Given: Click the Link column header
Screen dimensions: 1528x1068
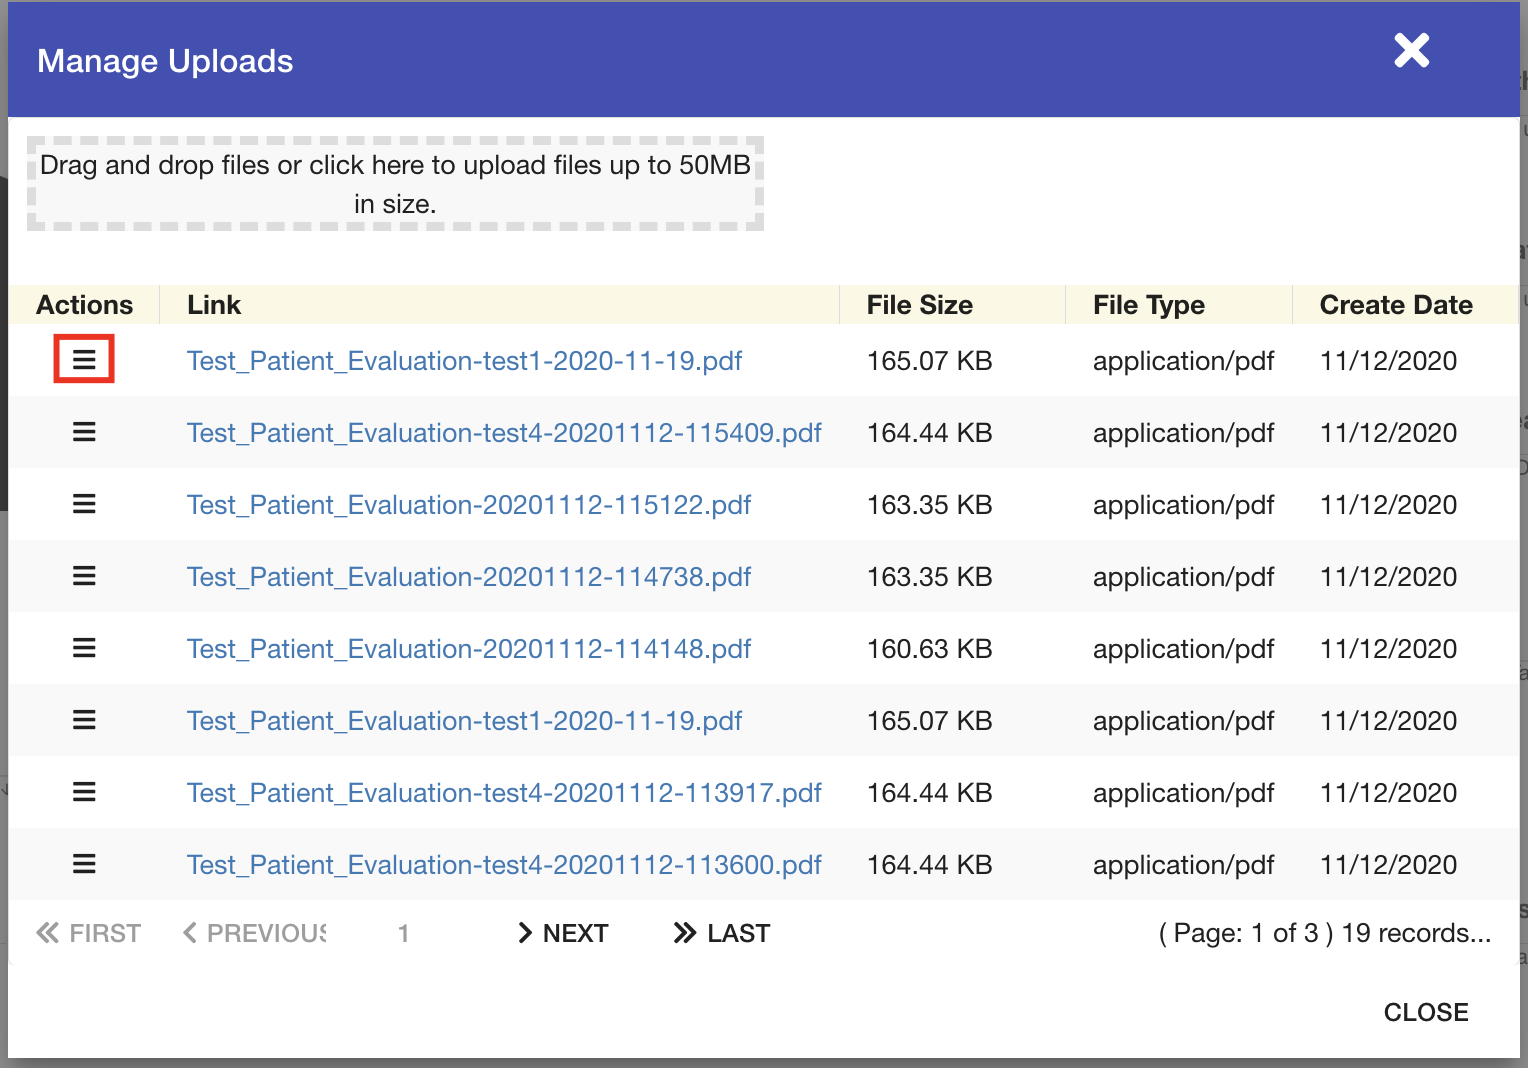Looking at the screenshot, I should coord(214,305).
